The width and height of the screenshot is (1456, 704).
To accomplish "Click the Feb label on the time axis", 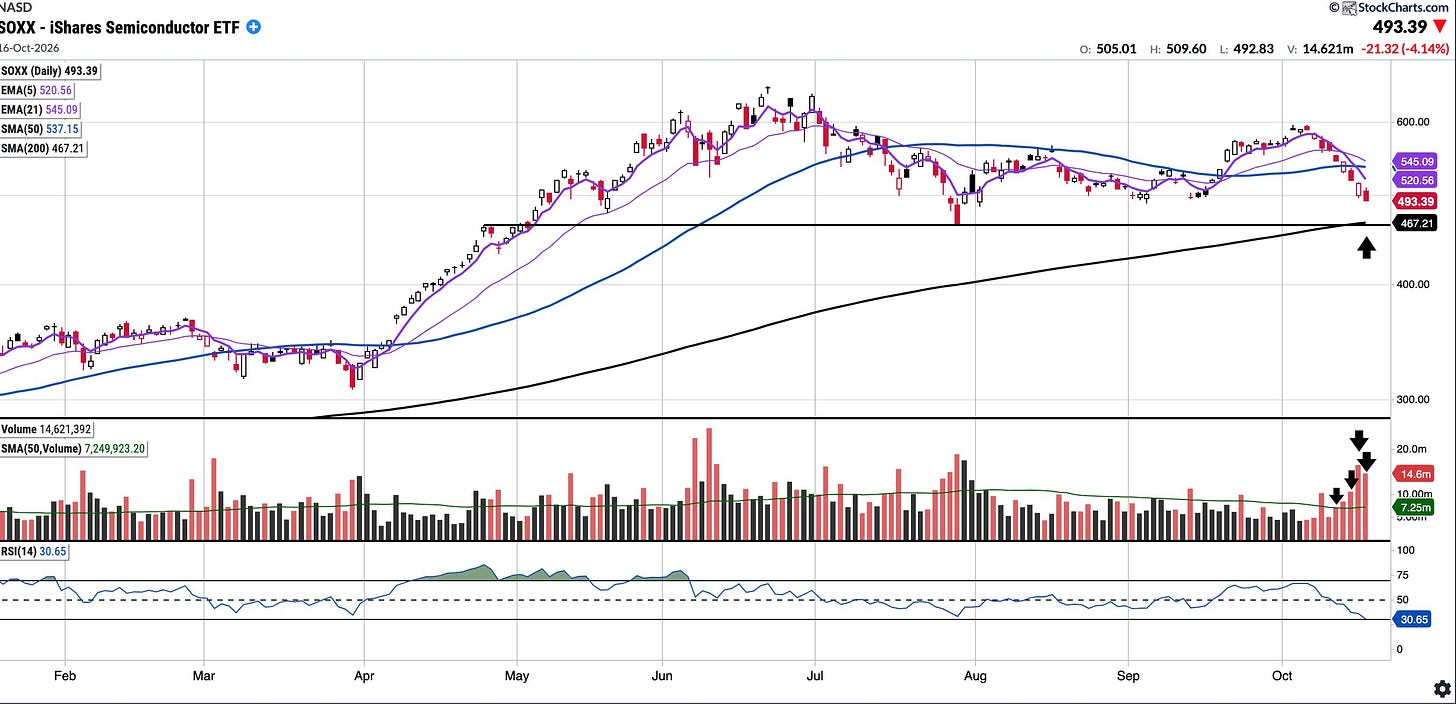I will (x=65, y=676).
